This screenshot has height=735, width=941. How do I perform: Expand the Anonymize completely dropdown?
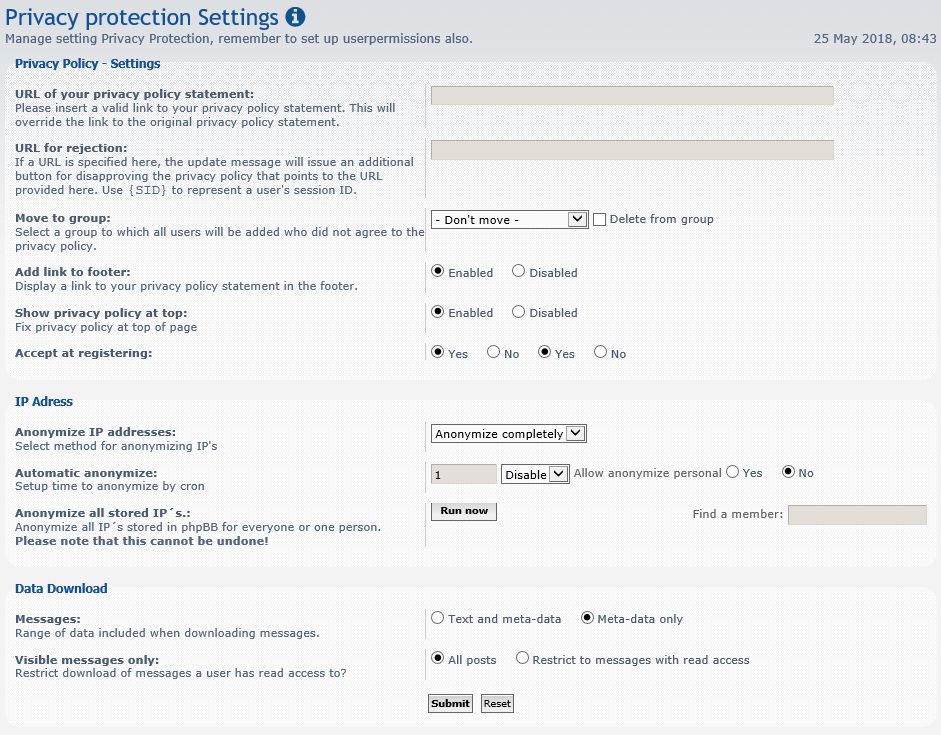(x=508, y=433)
